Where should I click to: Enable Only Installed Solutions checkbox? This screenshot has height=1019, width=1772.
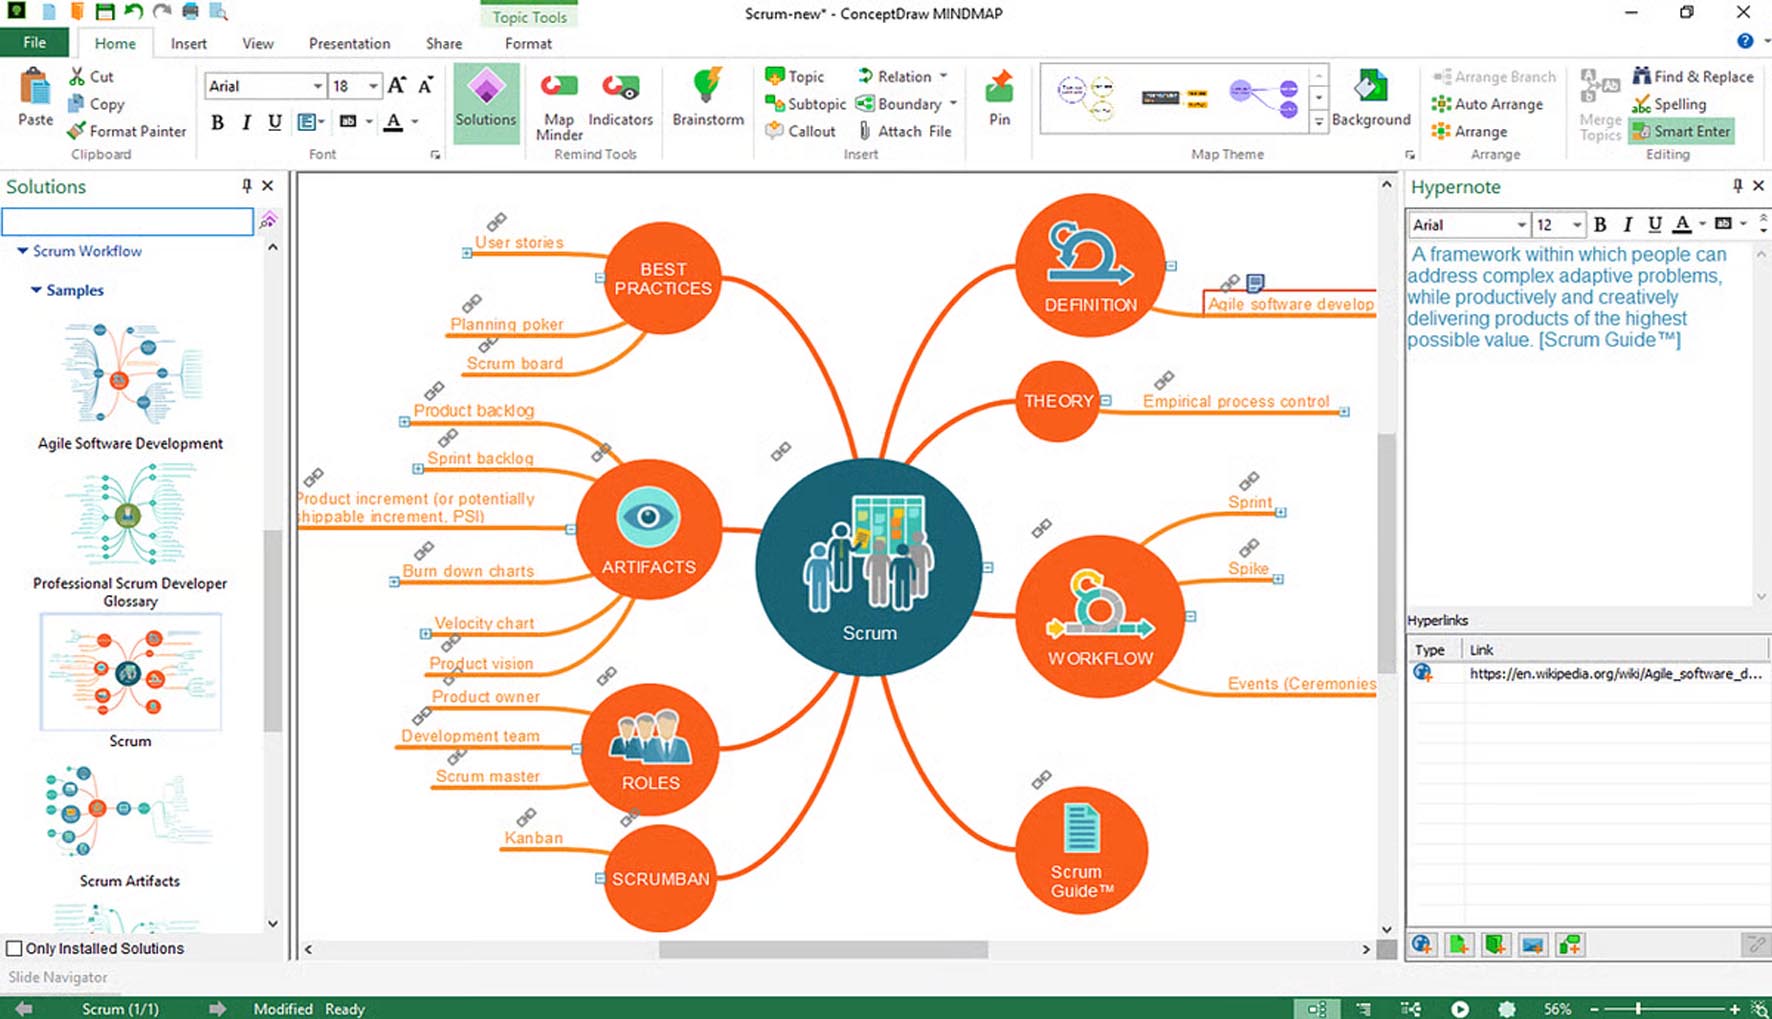pyautogui.click(x=14, y=948)
